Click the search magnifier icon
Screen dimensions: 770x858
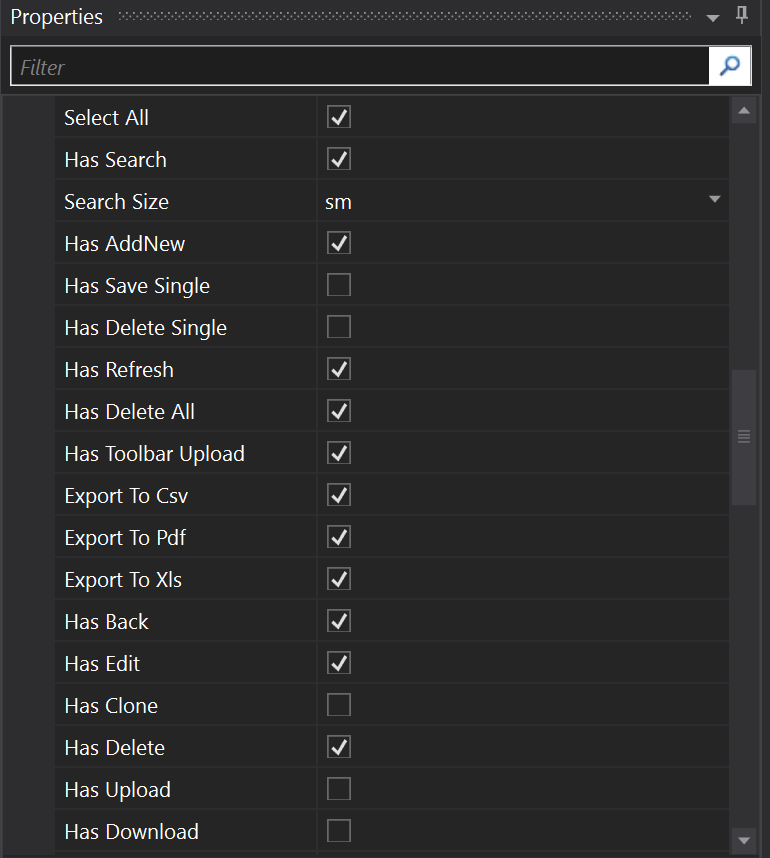point(730,66)
